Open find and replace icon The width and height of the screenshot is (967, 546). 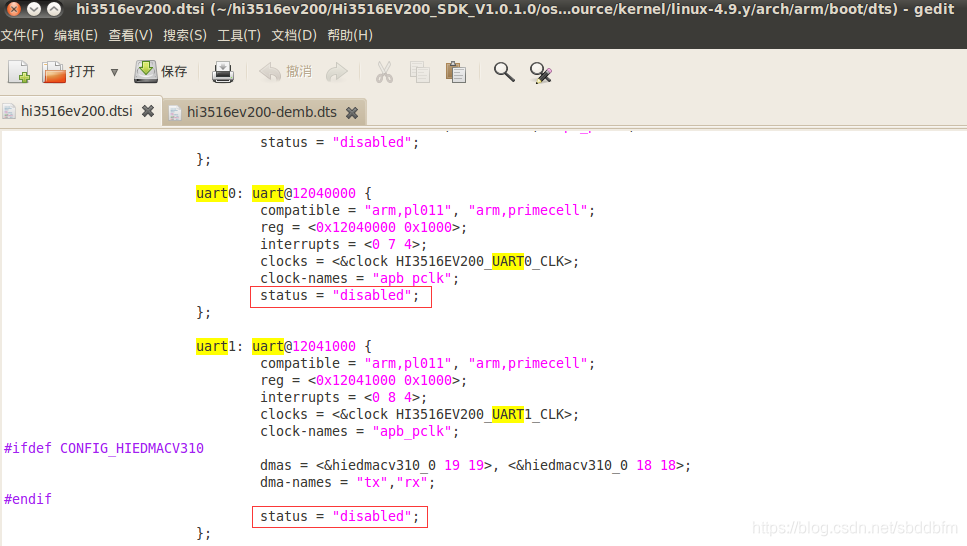point(540,72)
